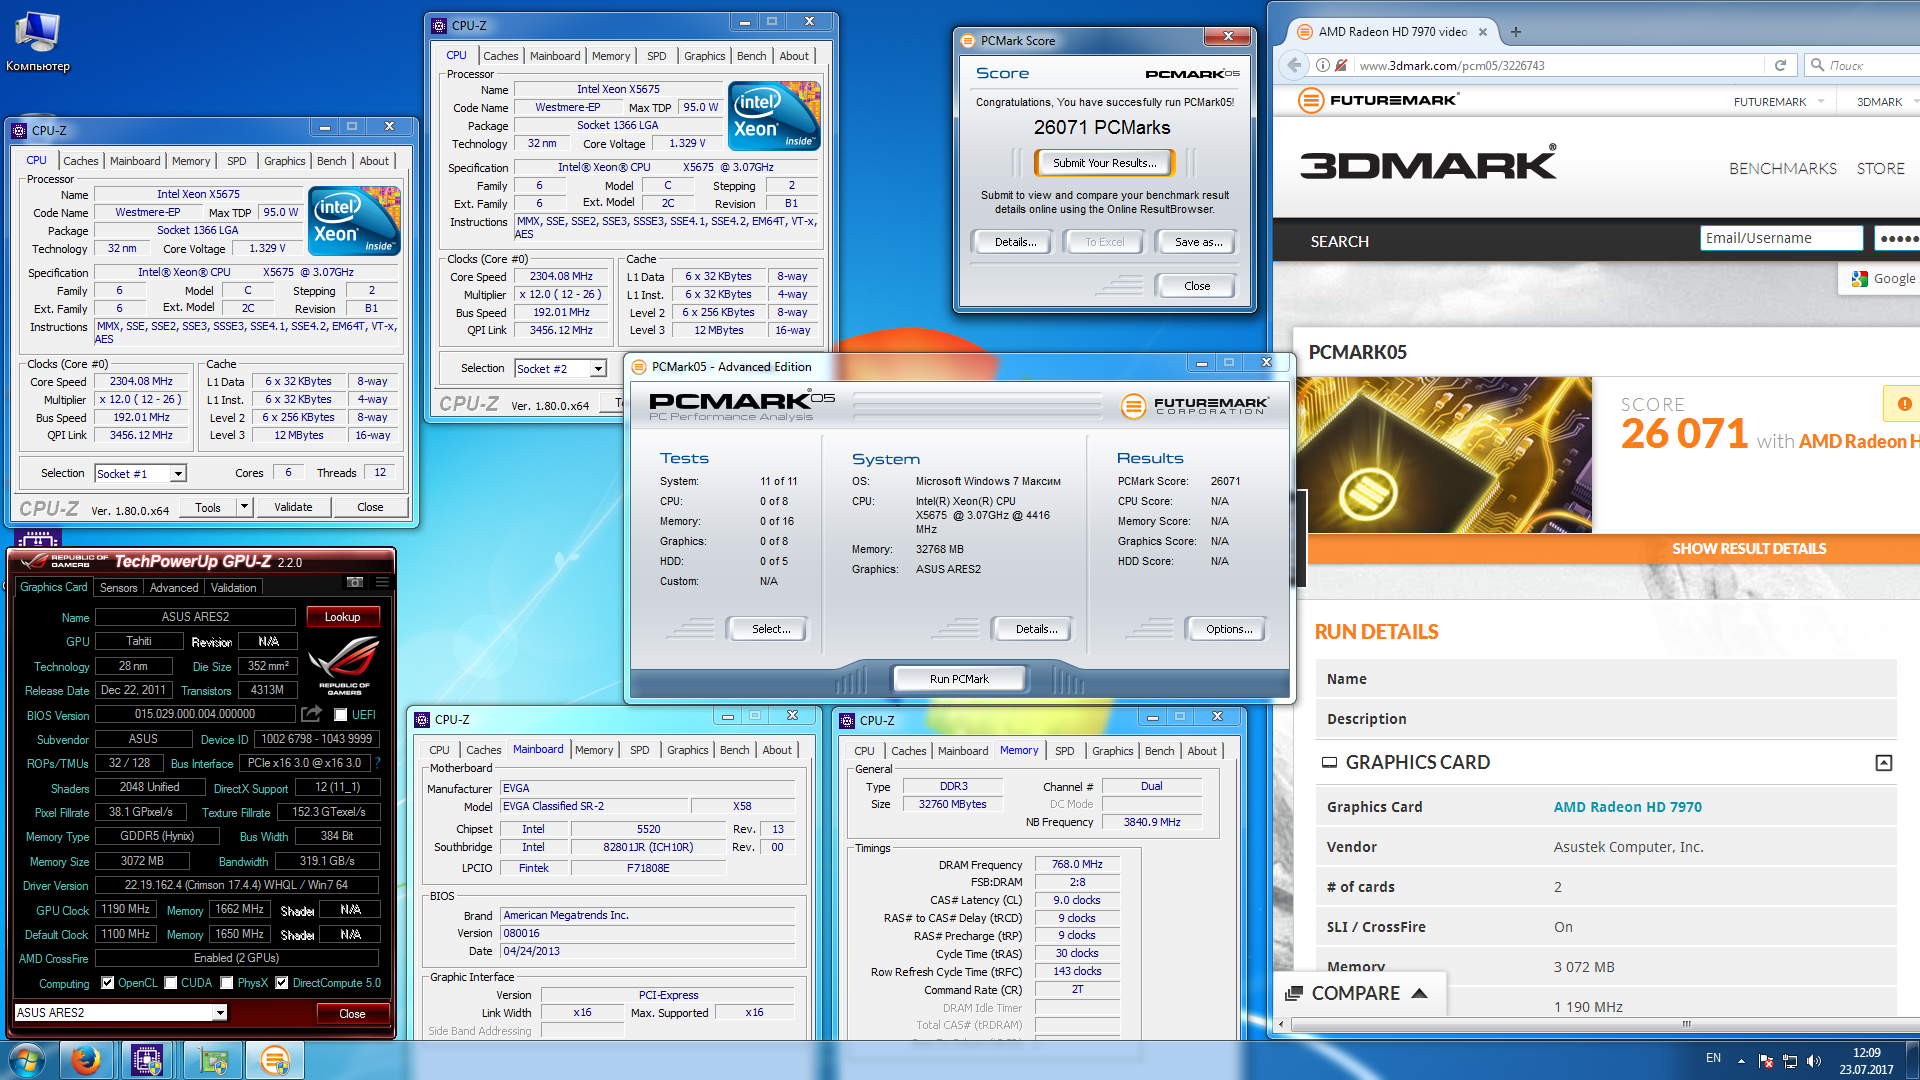Image resolution: width=1920 pixels, height=1080 pixels.
Task: Click the EN language indicator
Action: pos(1713,1058)
